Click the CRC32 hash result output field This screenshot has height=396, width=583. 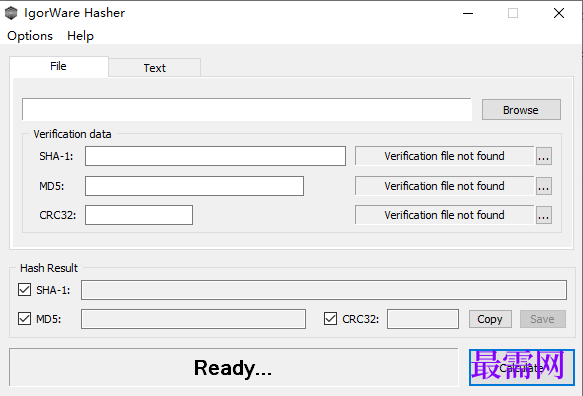pyautogui.click(x=423, y=319)
